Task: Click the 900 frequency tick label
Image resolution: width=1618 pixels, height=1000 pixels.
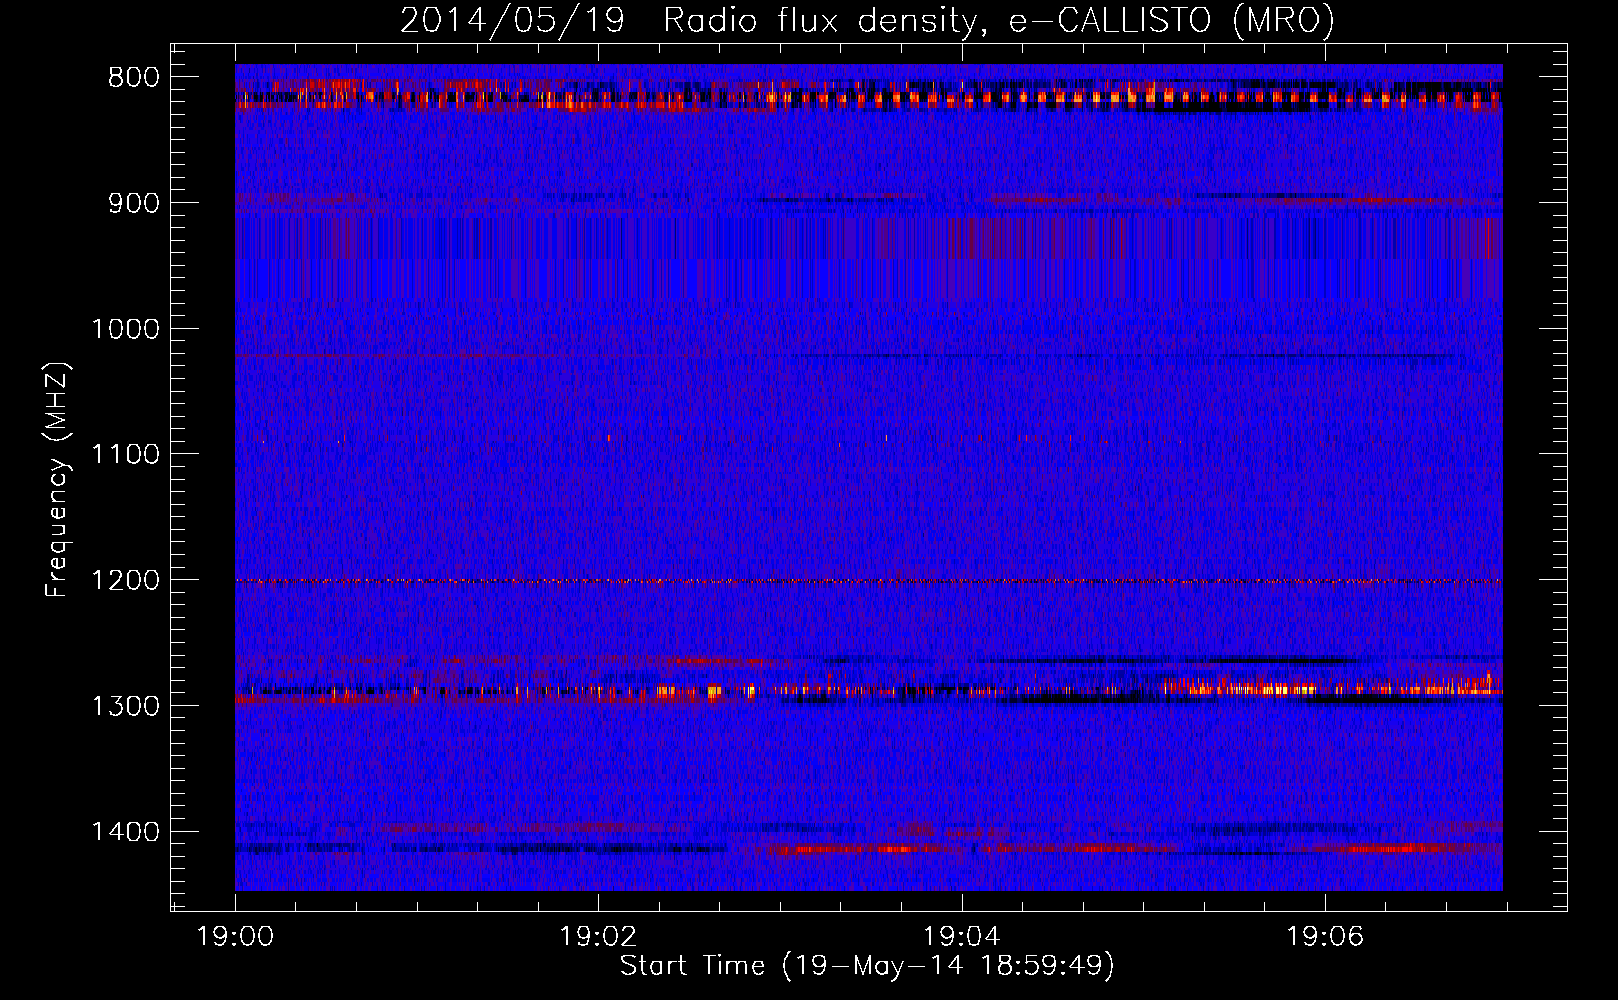Action: click(x=133, y=203)
